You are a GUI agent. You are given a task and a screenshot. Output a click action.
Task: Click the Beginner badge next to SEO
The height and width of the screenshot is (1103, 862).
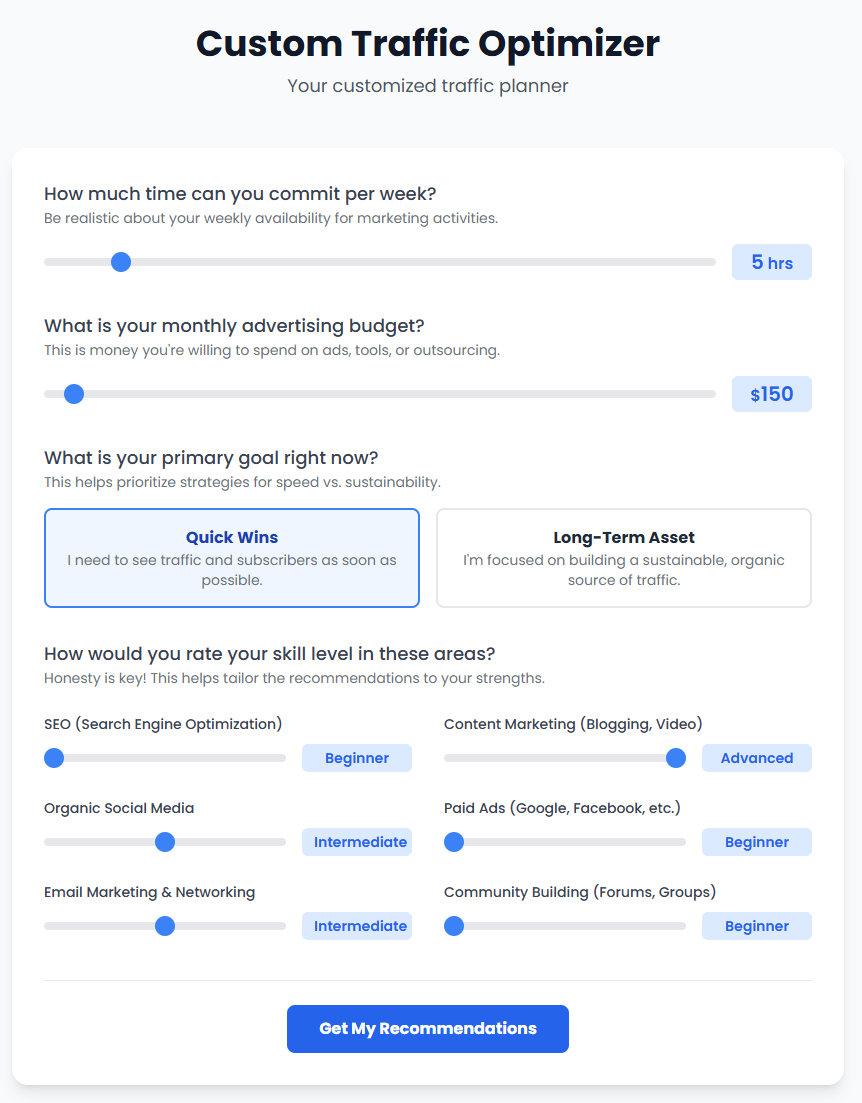356,758
